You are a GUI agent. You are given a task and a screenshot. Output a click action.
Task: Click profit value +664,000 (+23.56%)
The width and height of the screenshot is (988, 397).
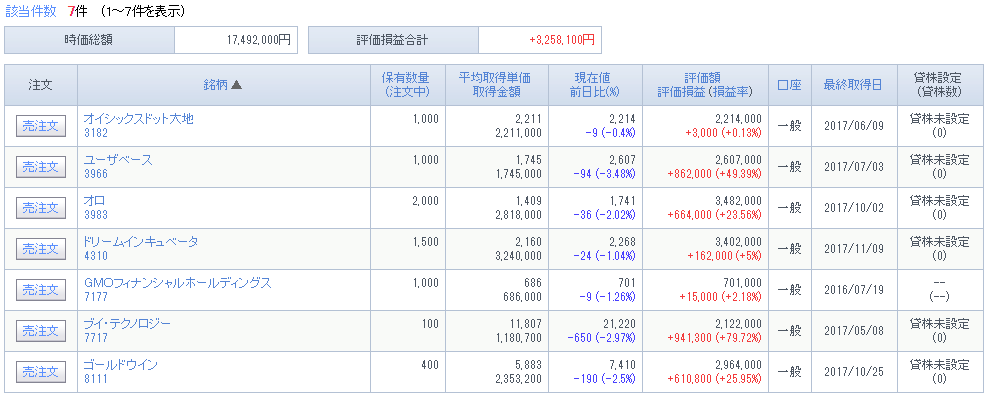[714, 215]
